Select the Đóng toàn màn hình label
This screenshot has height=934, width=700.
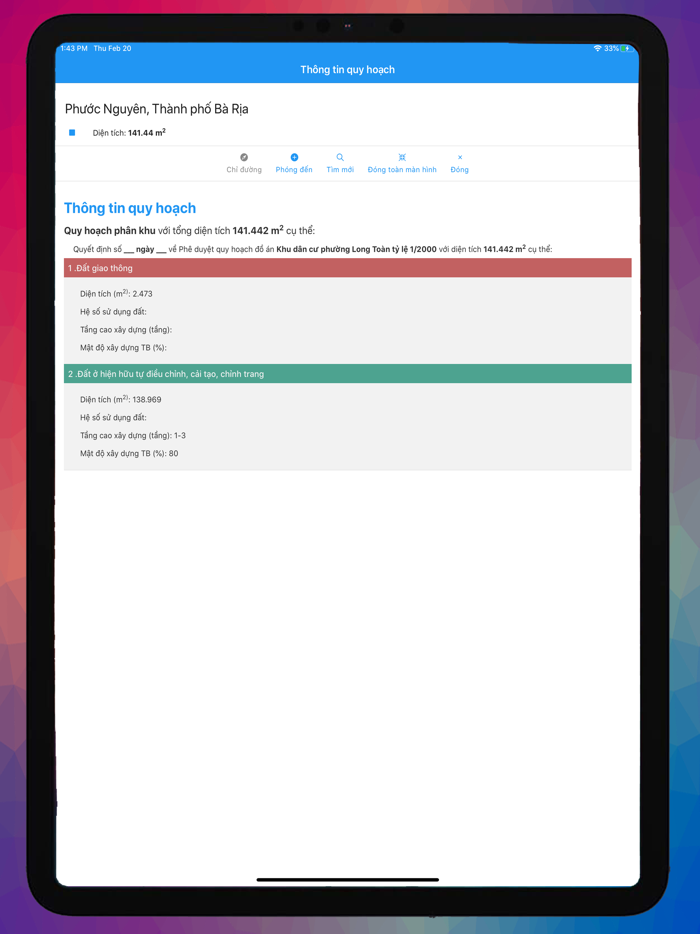pyautogui.click(x=402, y=170)
